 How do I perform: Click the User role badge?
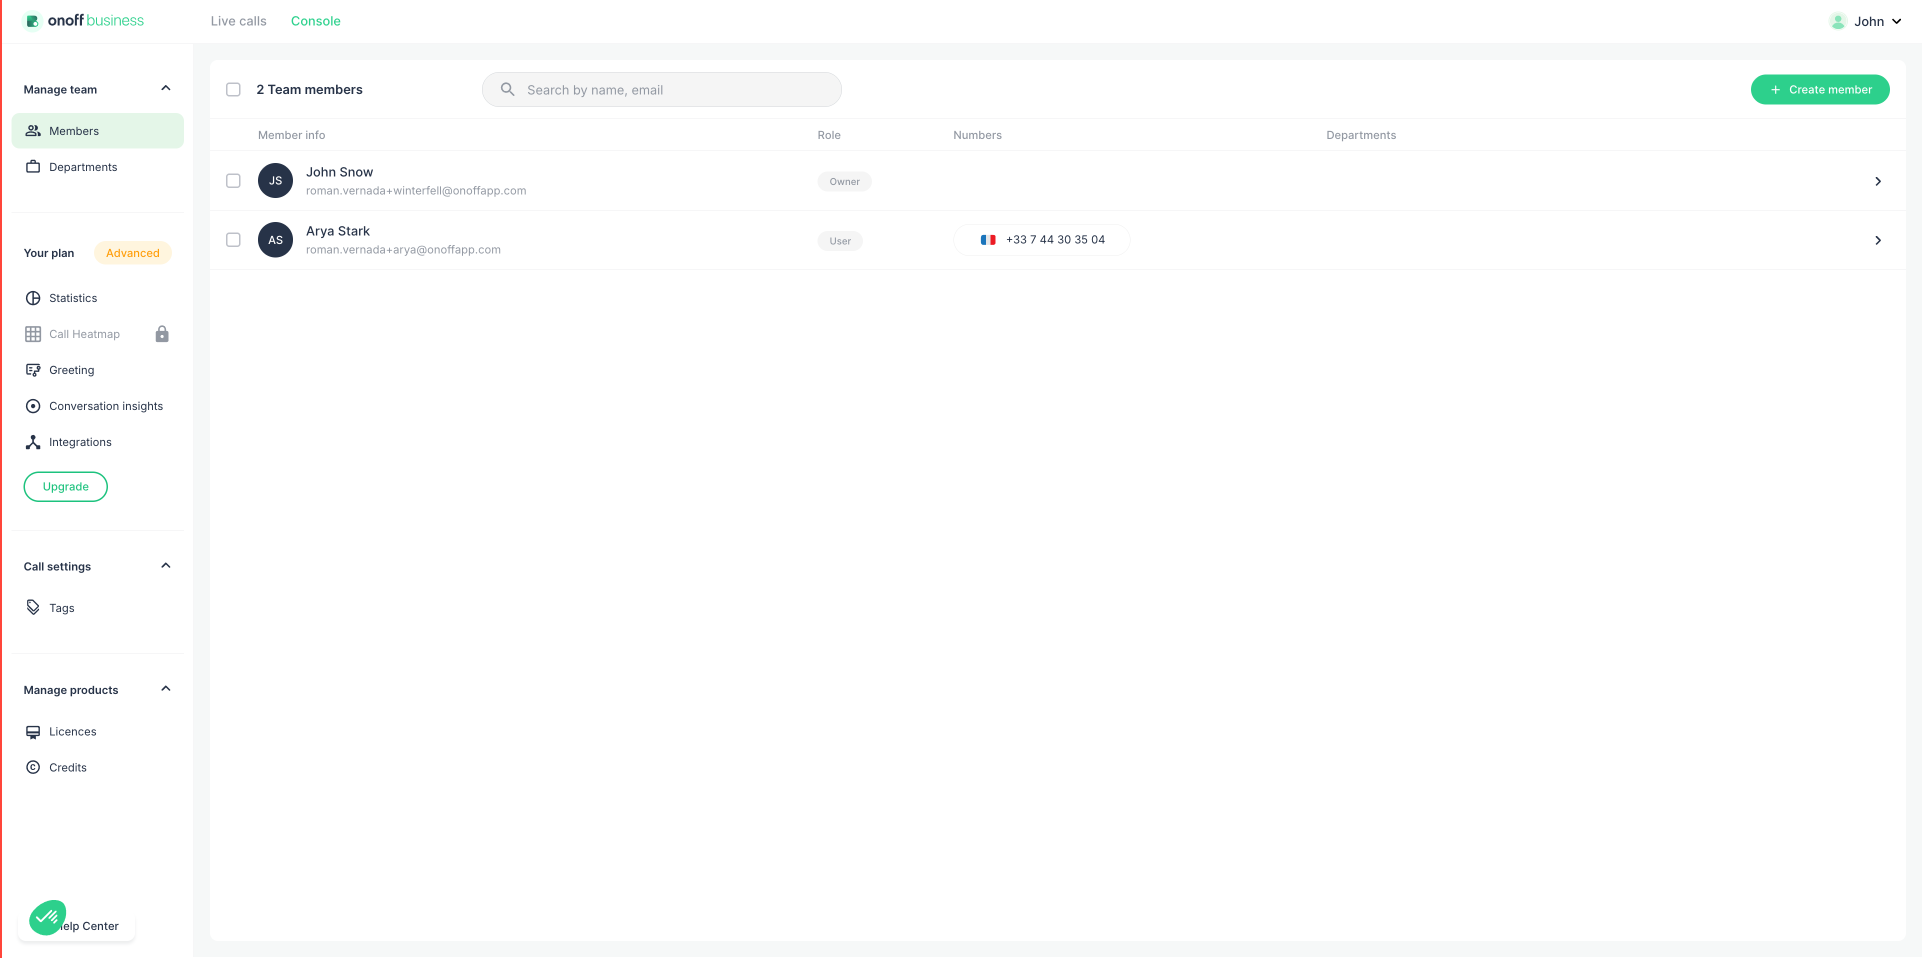click(840, 241)
